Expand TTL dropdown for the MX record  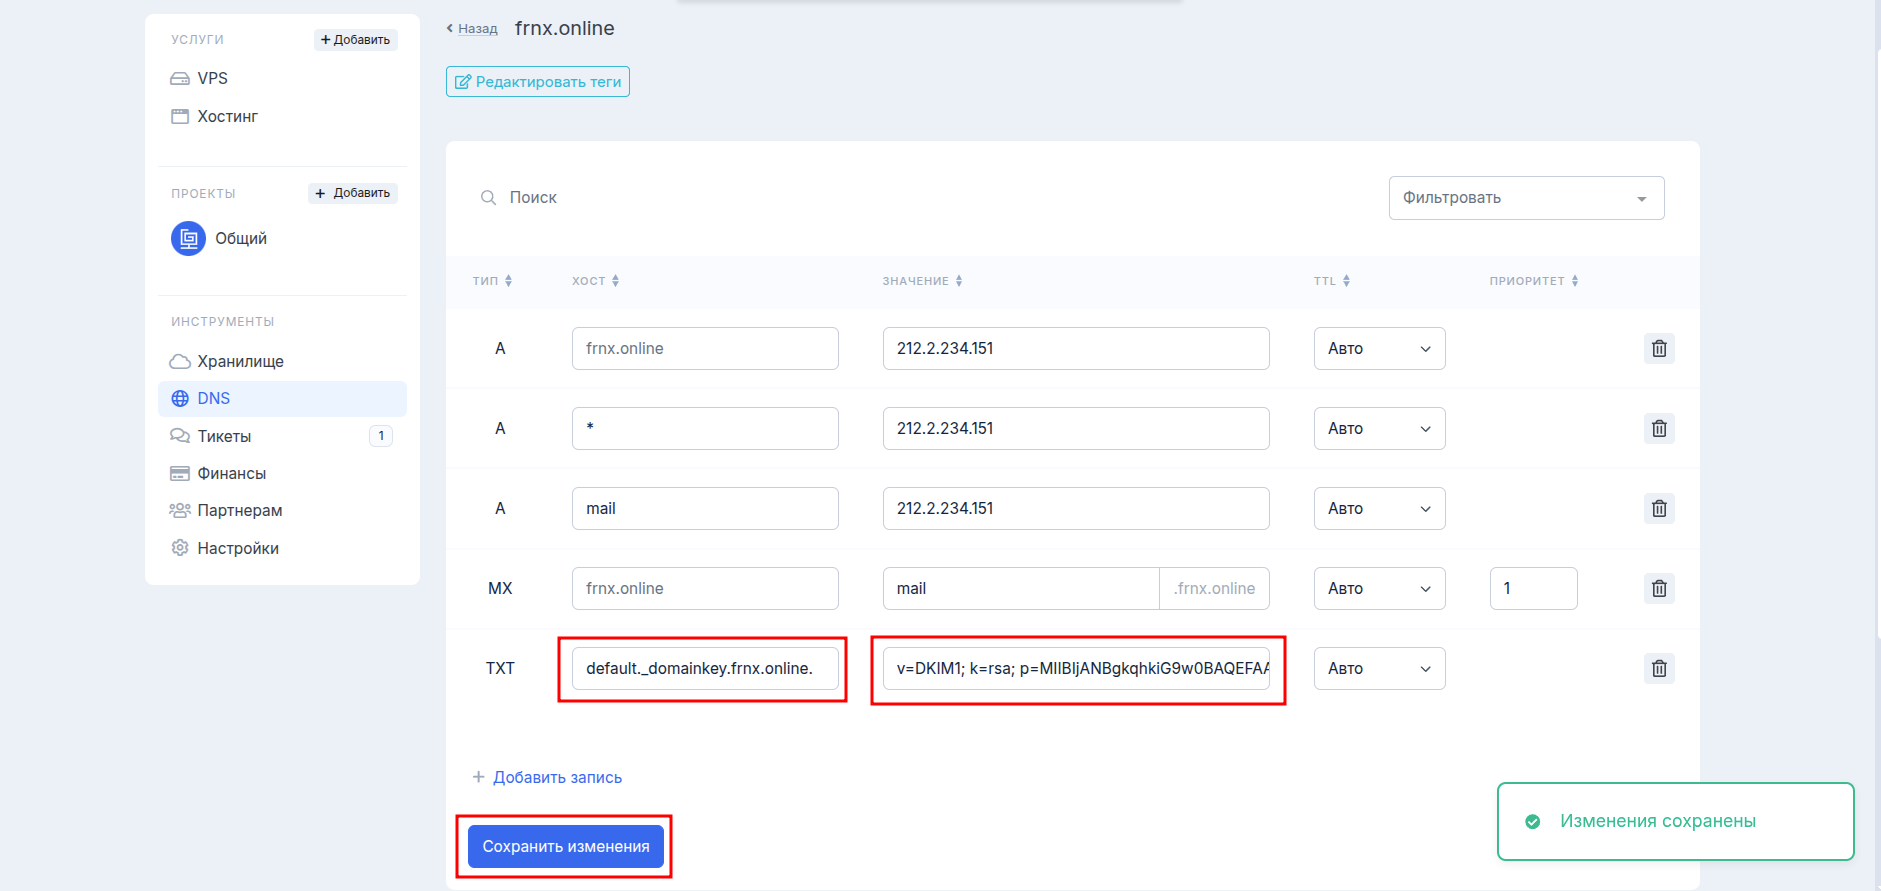click(x=1379, y=588)
